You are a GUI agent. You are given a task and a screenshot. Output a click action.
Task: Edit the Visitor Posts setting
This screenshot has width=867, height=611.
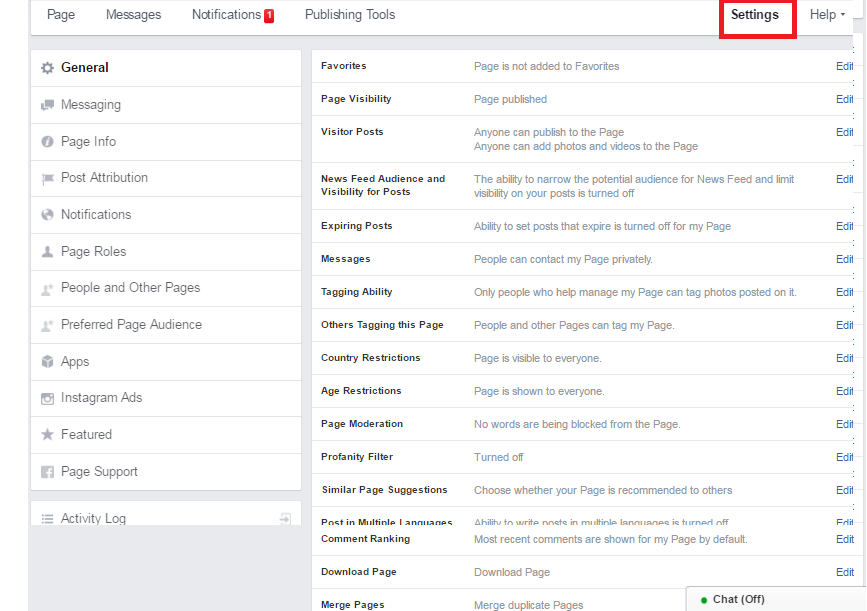coord(844,133)
